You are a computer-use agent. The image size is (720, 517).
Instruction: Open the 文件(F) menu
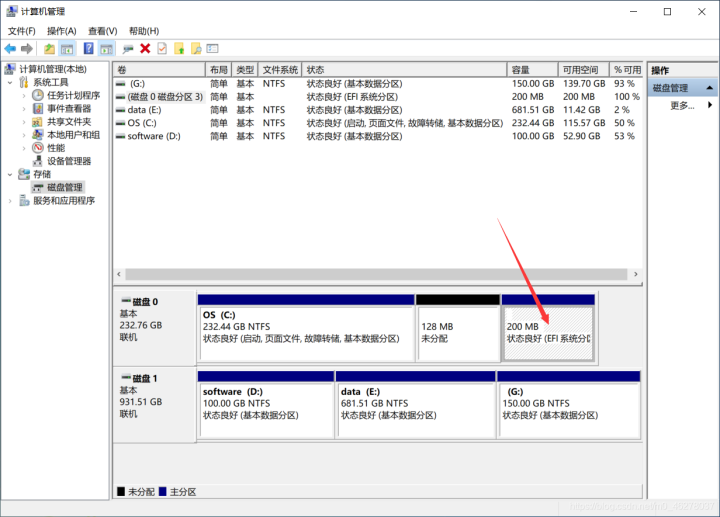tap(22, 31)
